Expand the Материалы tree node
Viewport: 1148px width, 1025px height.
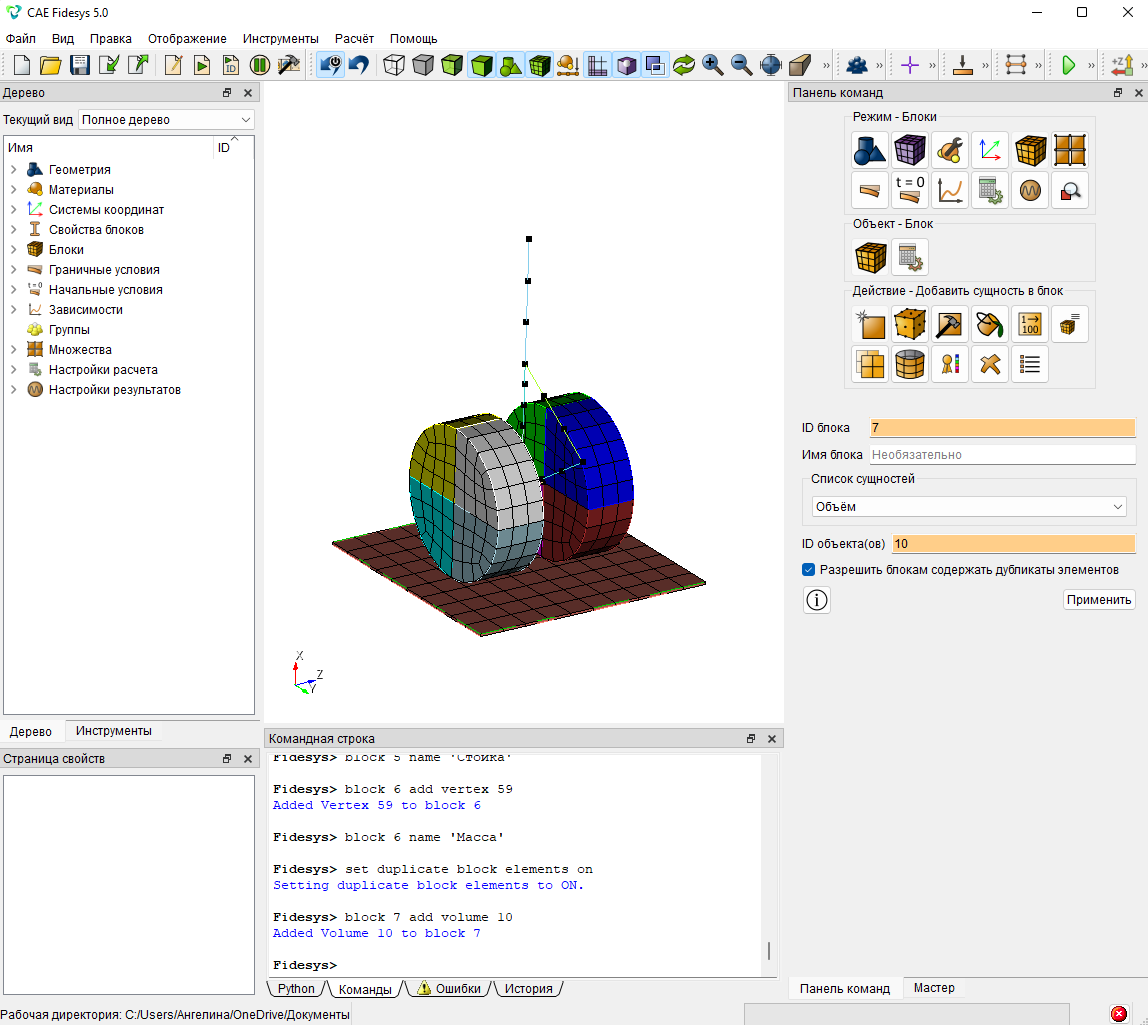tap(13, 190)
